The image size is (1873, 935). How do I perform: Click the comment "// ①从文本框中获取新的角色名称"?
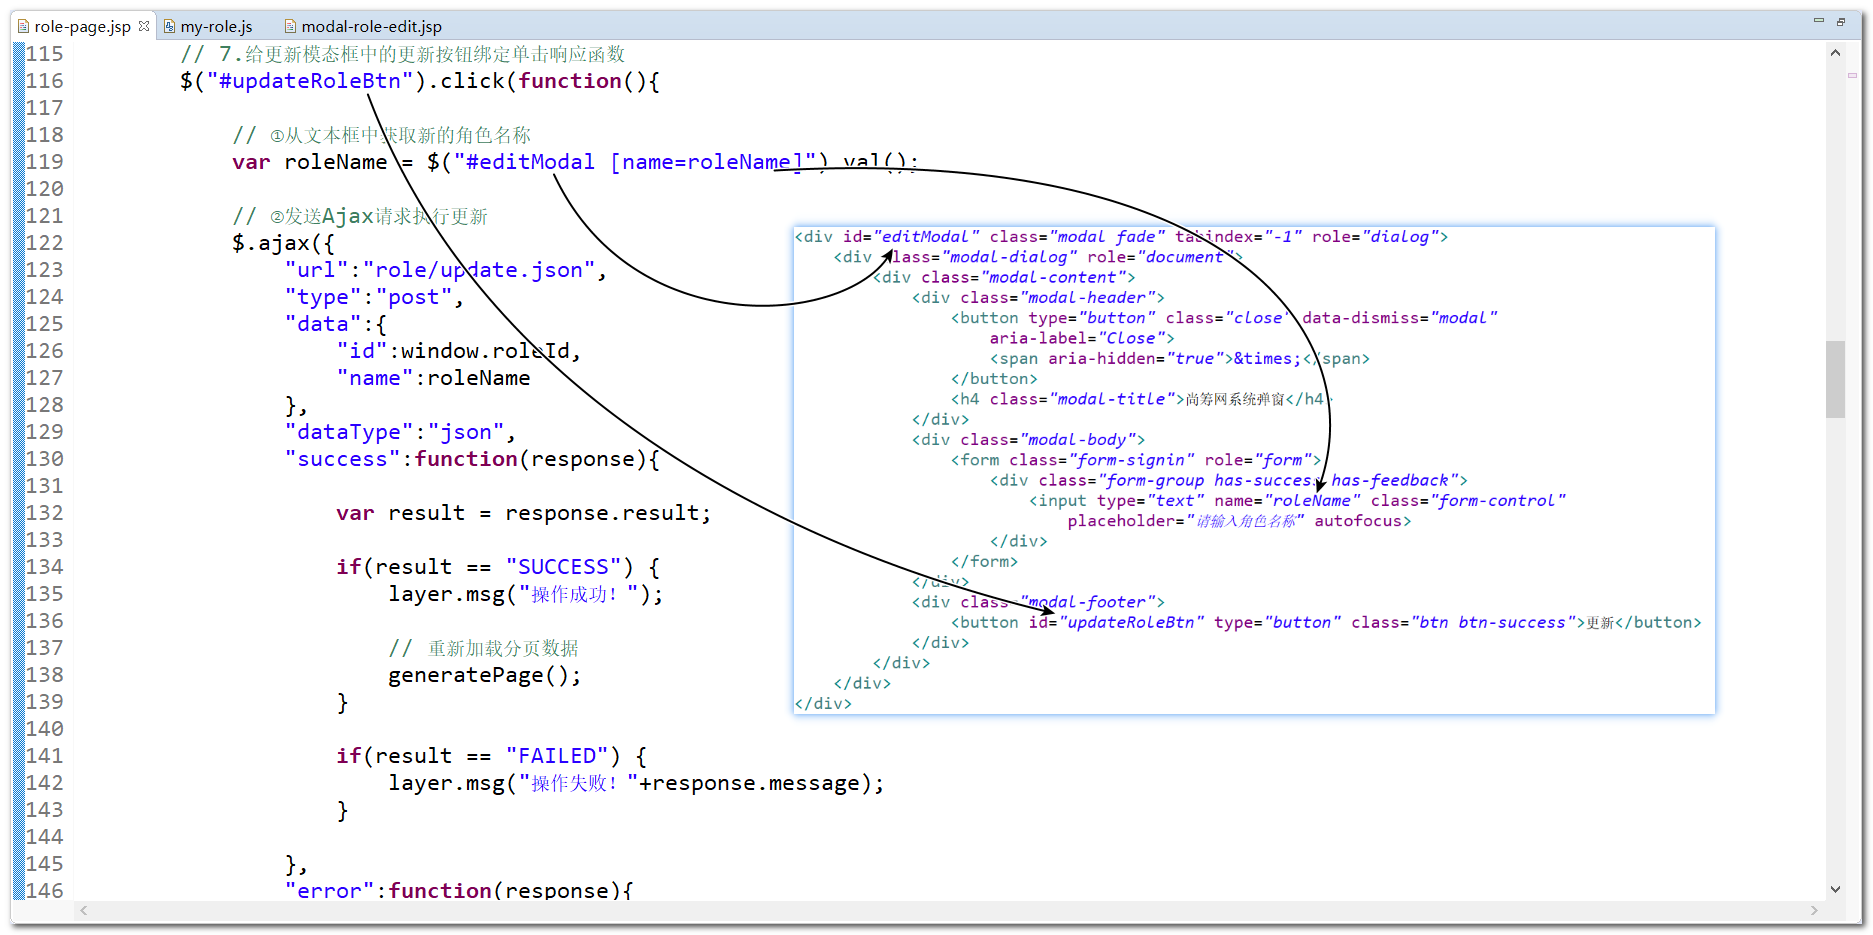click(381, 135)
